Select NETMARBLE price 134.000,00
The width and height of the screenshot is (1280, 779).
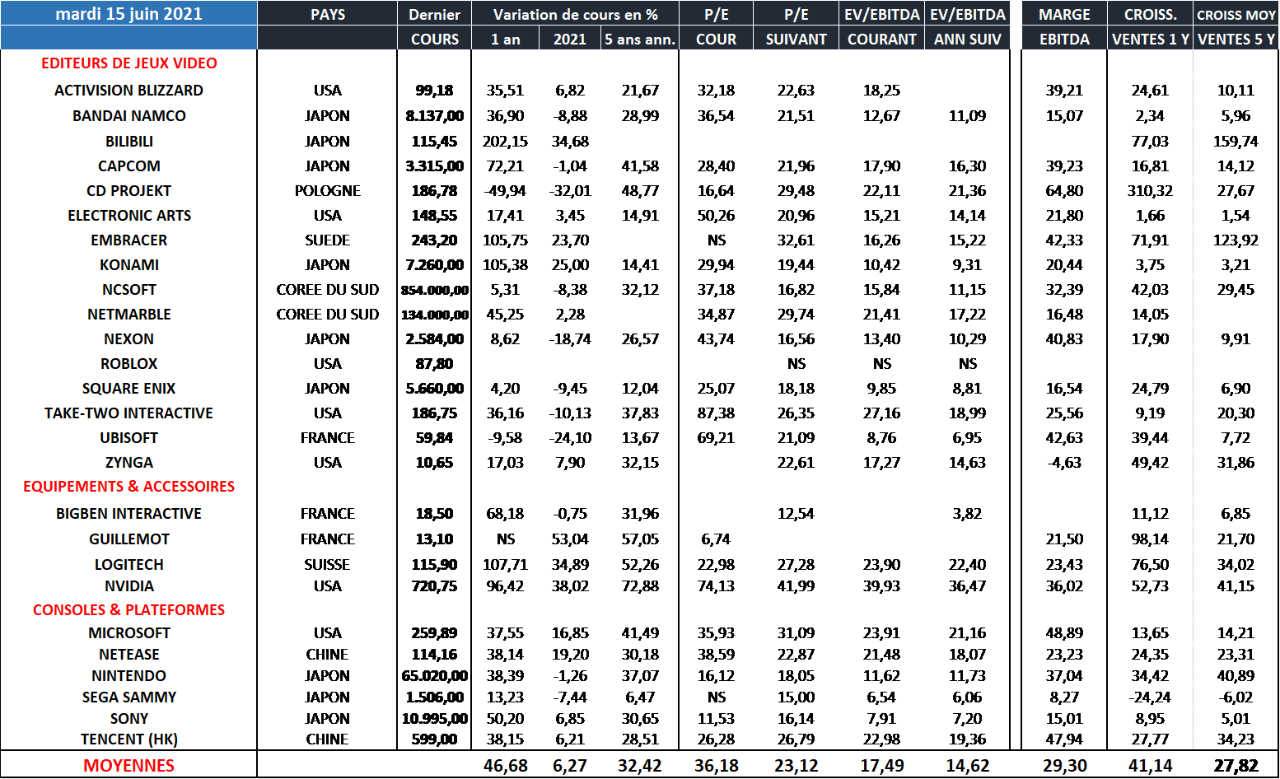[x=435, y=315]
